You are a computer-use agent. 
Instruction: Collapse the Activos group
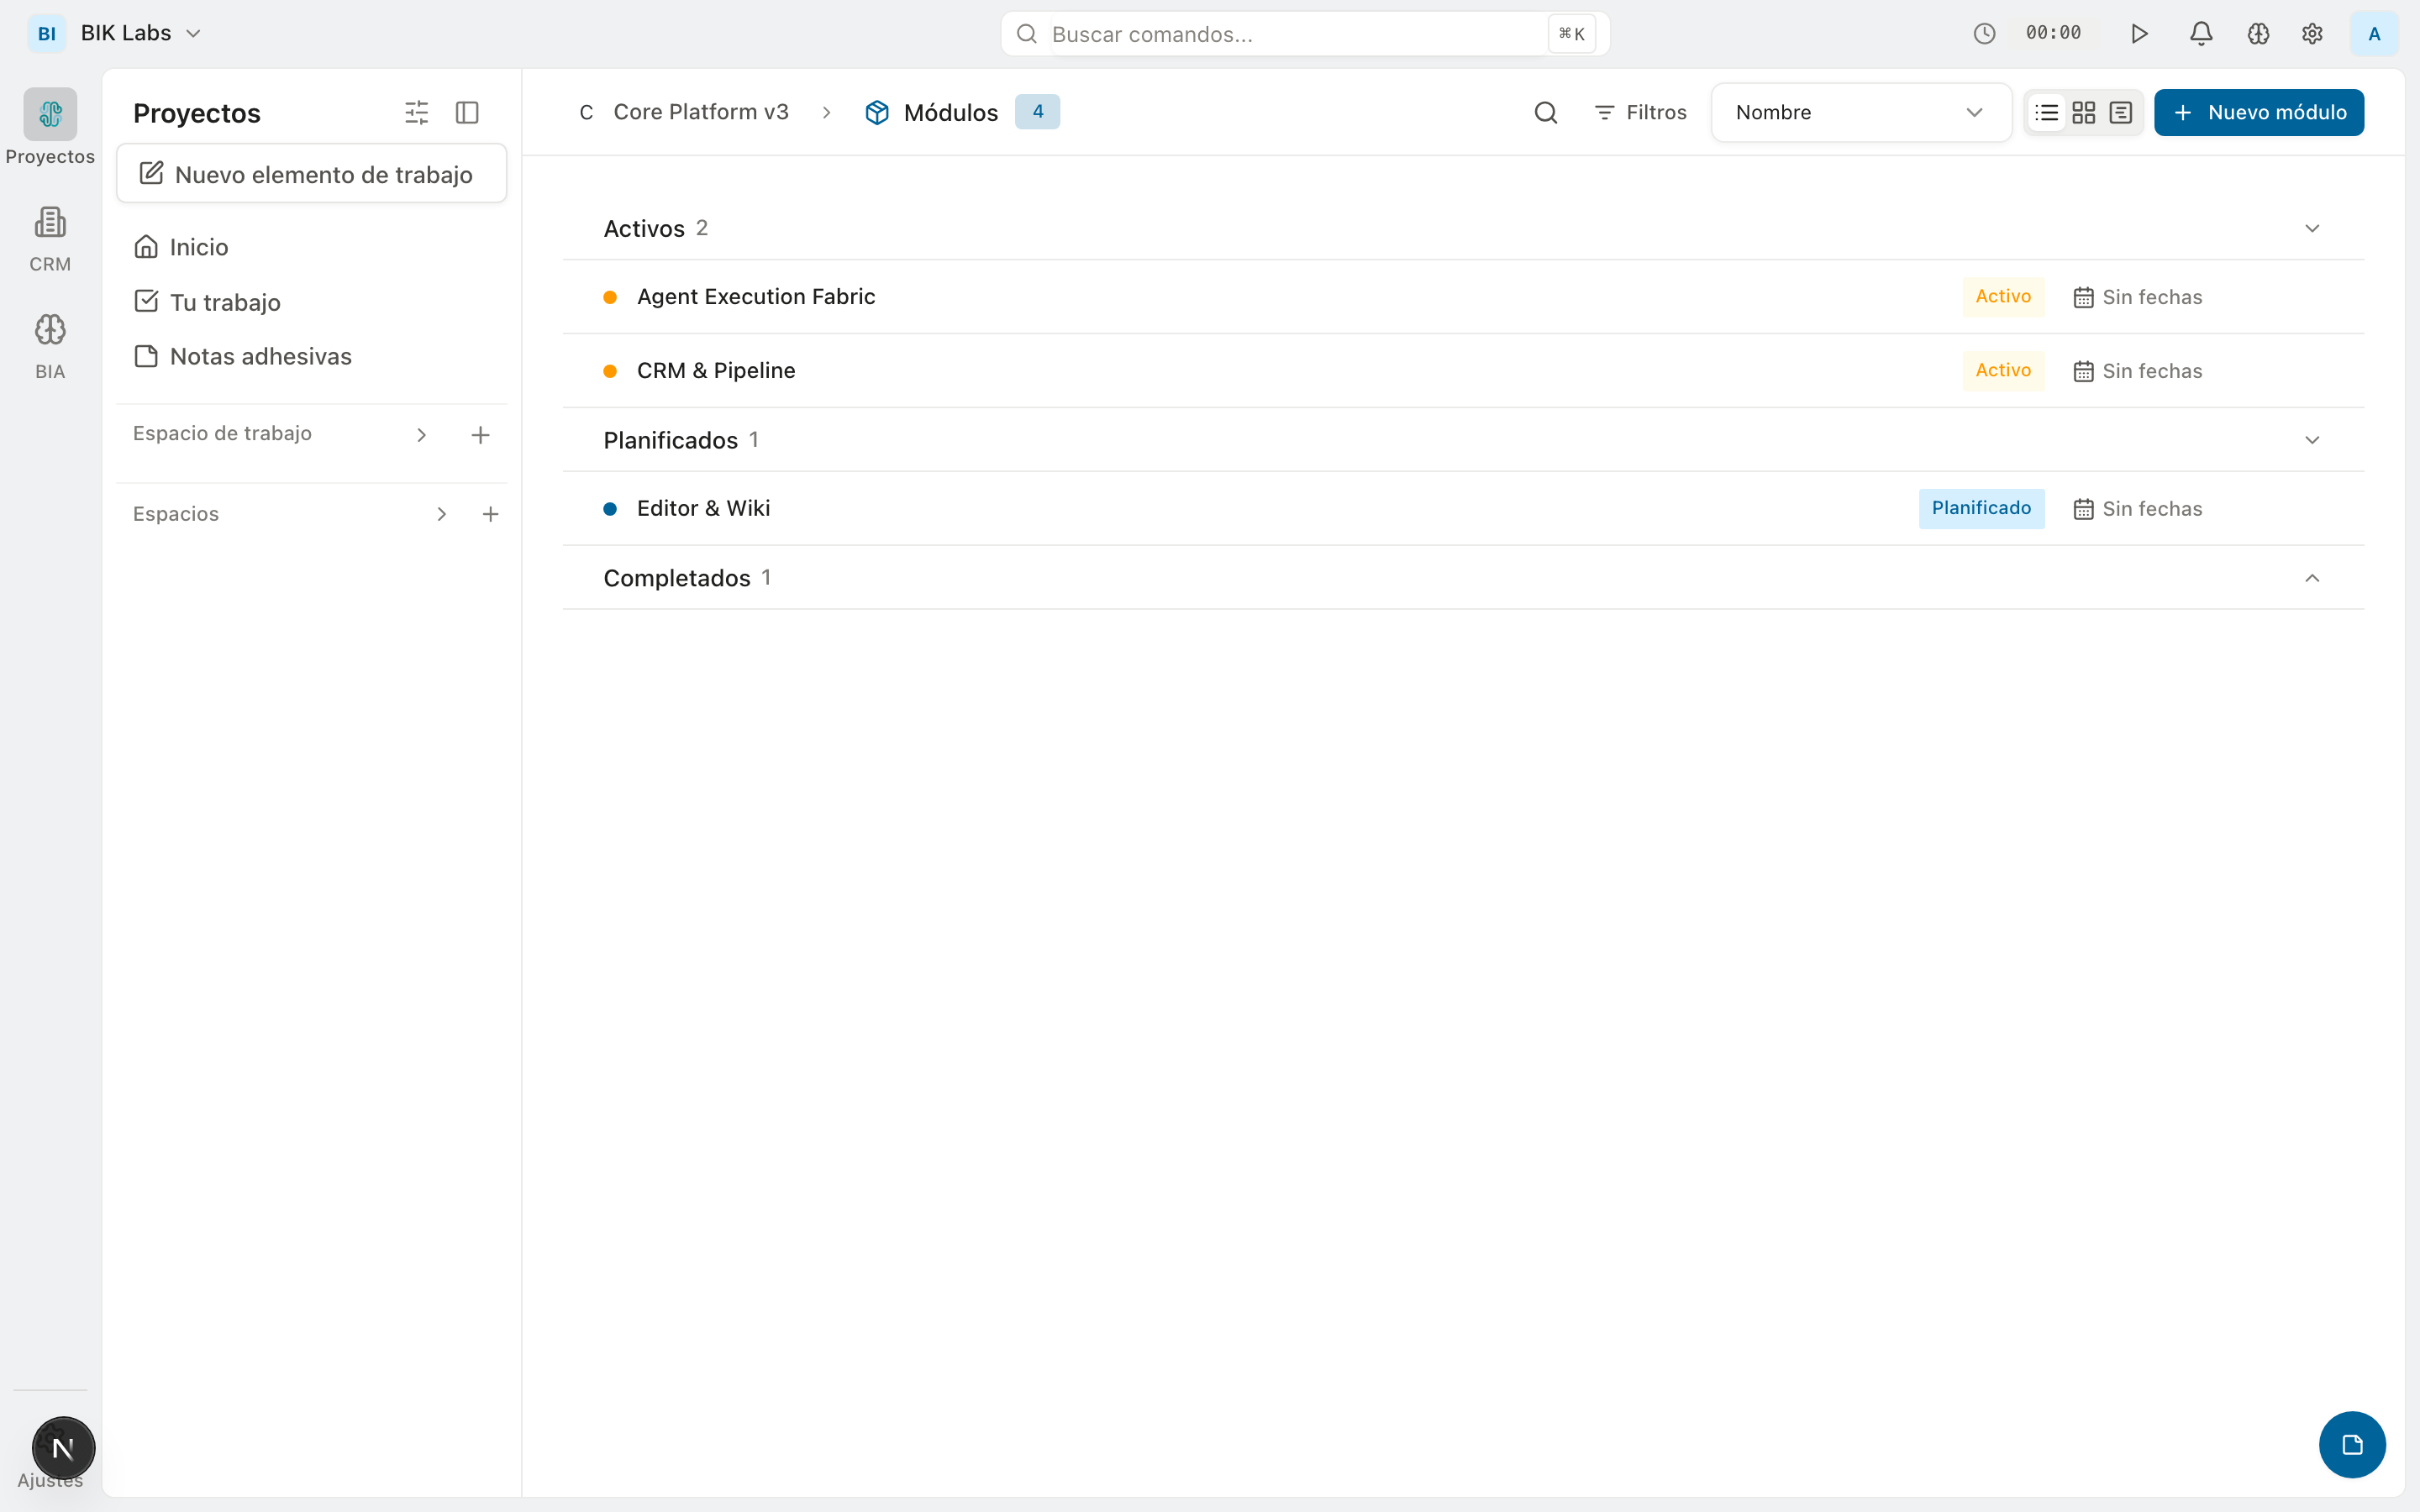click(2311, 228)
